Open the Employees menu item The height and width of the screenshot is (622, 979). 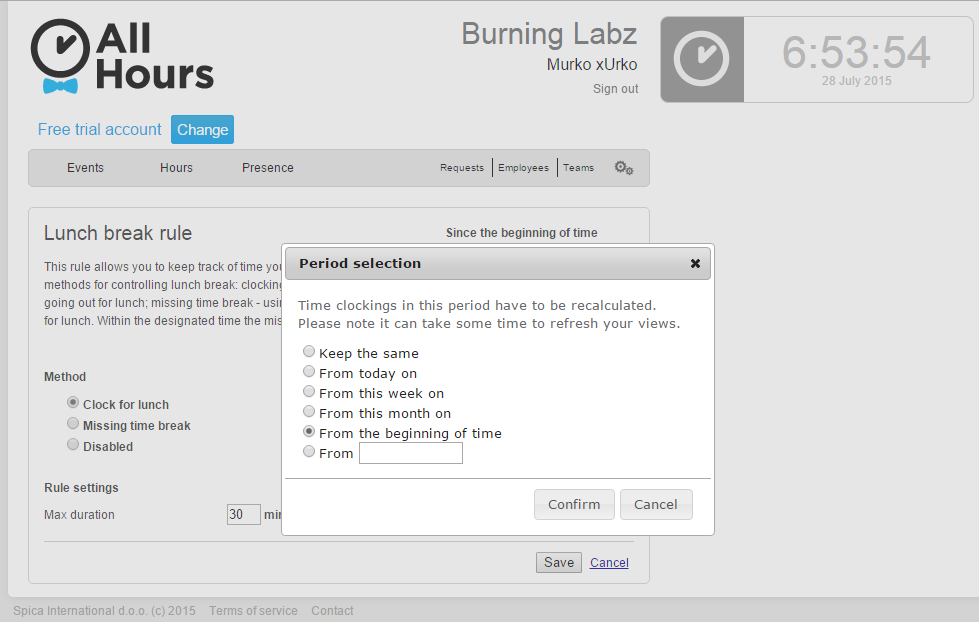(x=523, y=168)
